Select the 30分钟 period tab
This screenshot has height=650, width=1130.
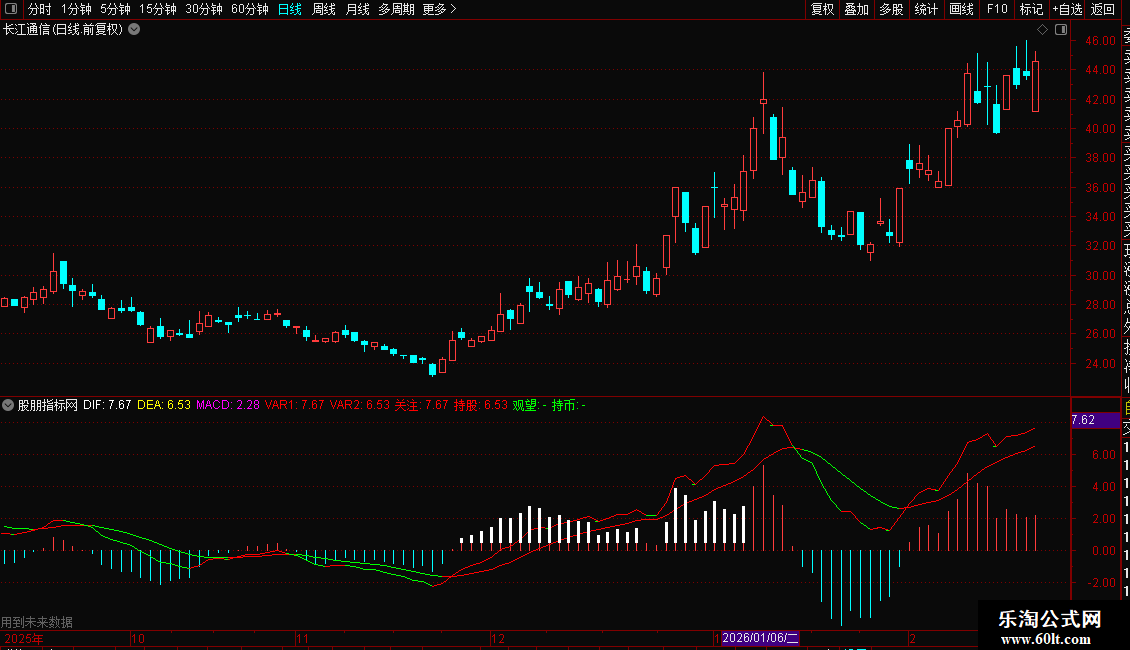click(x=204, y=9)
